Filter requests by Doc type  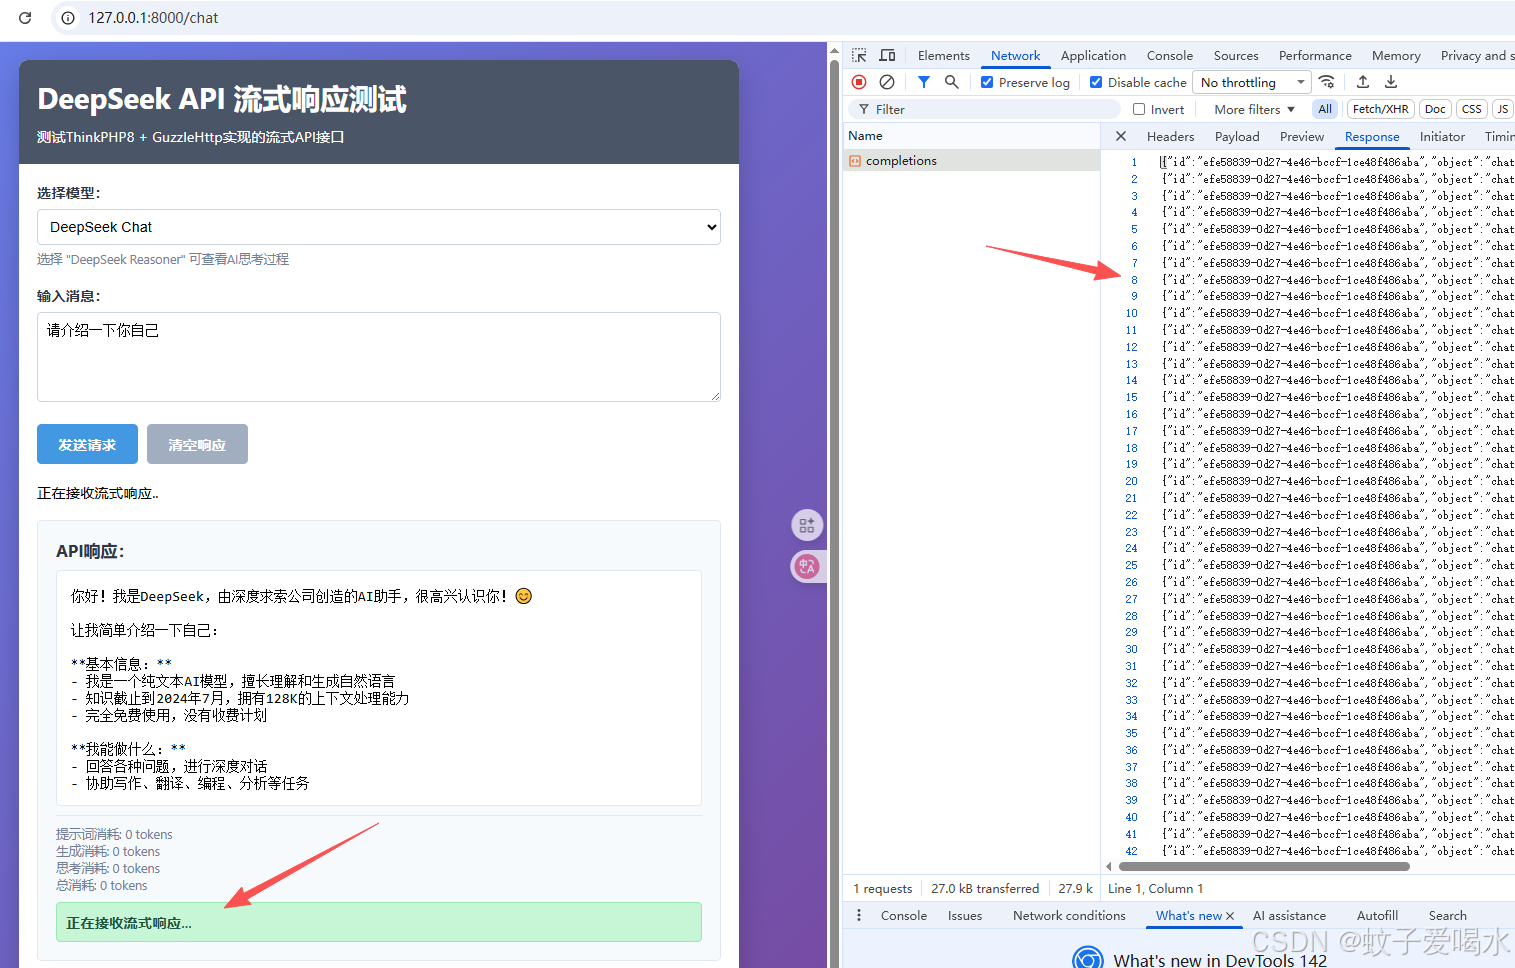(x=1435, y=109)
